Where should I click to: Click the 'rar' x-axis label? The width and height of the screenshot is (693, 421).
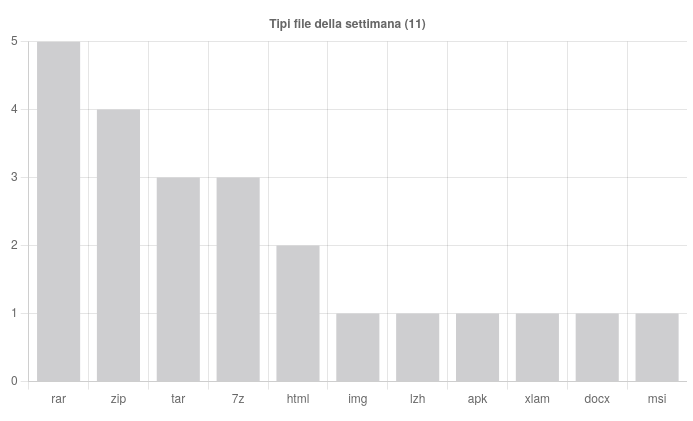(x=58, y=399)
